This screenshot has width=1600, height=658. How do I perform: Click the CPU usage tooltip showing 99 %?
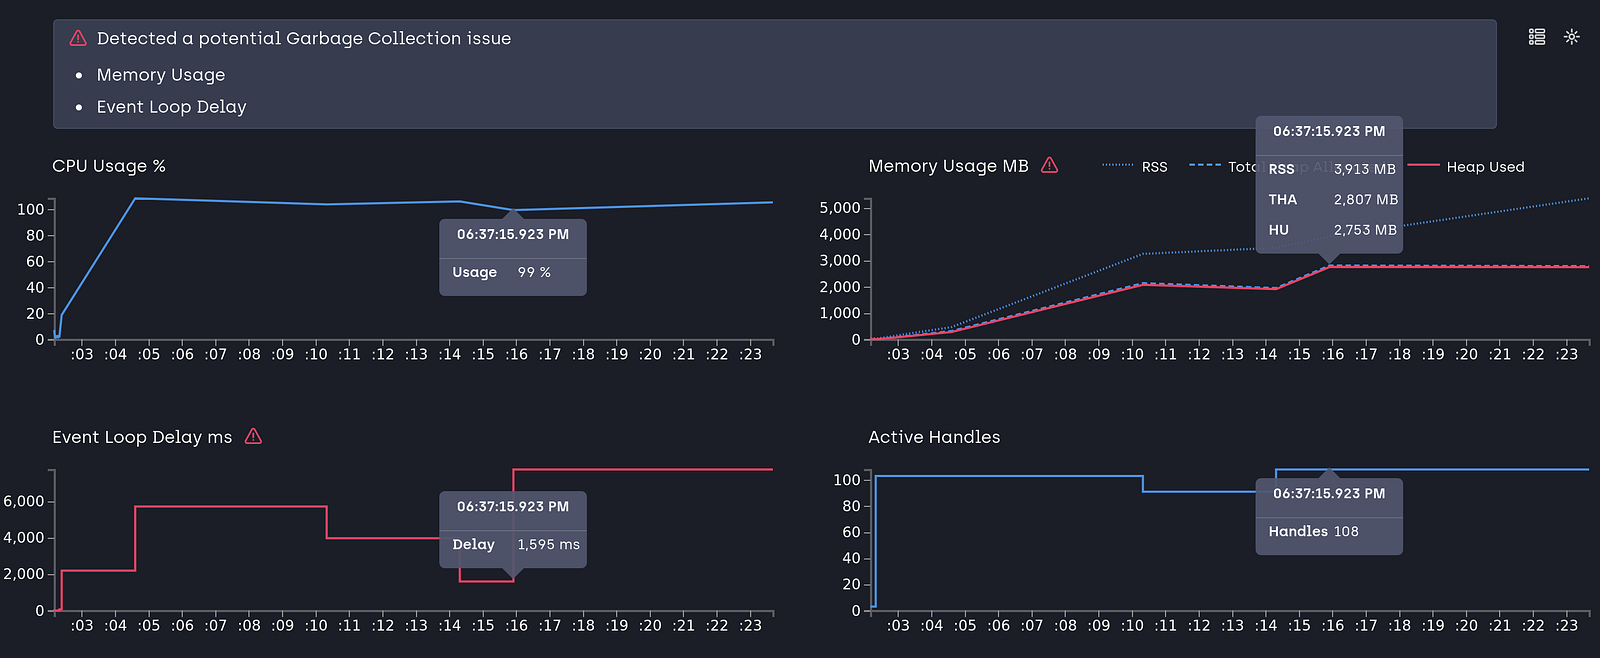(513, 257)
